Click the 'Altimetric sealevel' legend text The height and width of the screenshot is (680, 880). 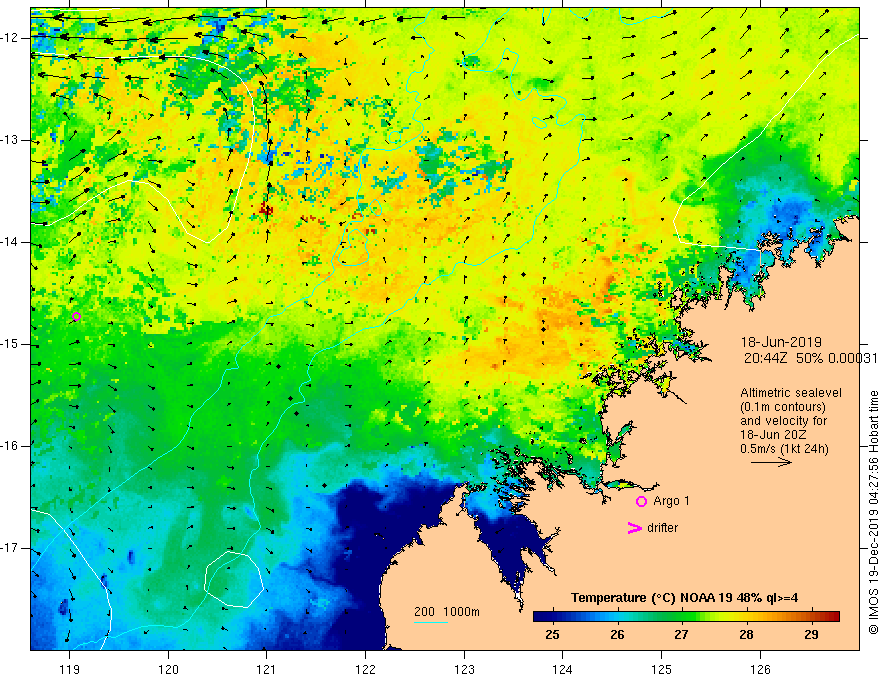click(791, 393)
